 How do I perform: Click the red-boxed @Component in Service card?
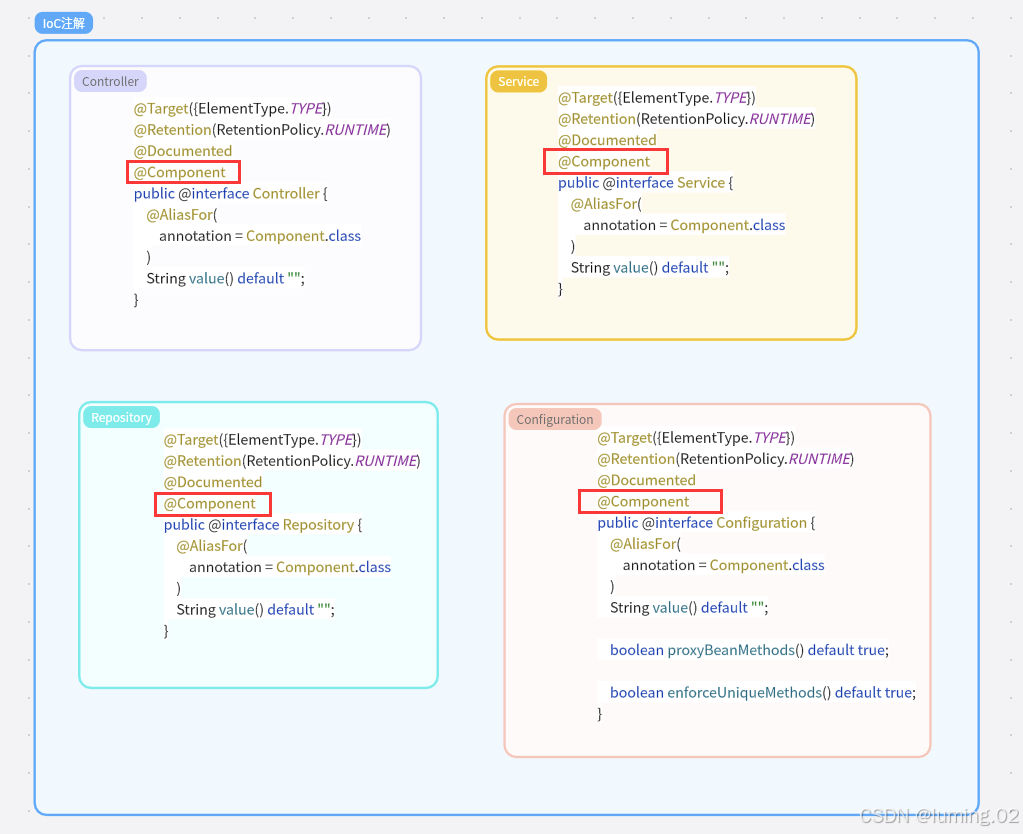click(x=605, y=161)
